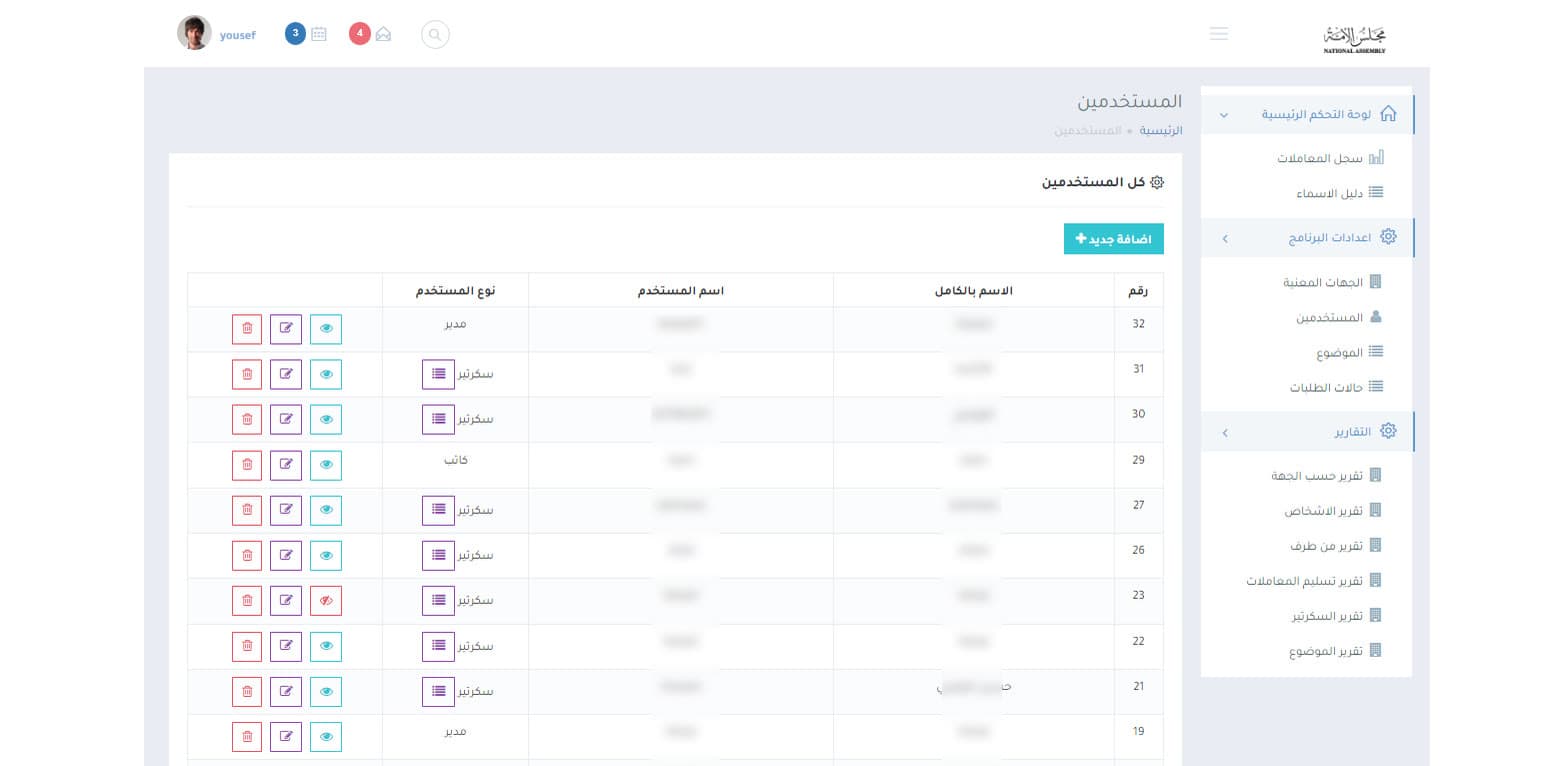Edit the user in row 19
Screen dimensions: 1568x766
pyautogui.click(x=287, y=737)
